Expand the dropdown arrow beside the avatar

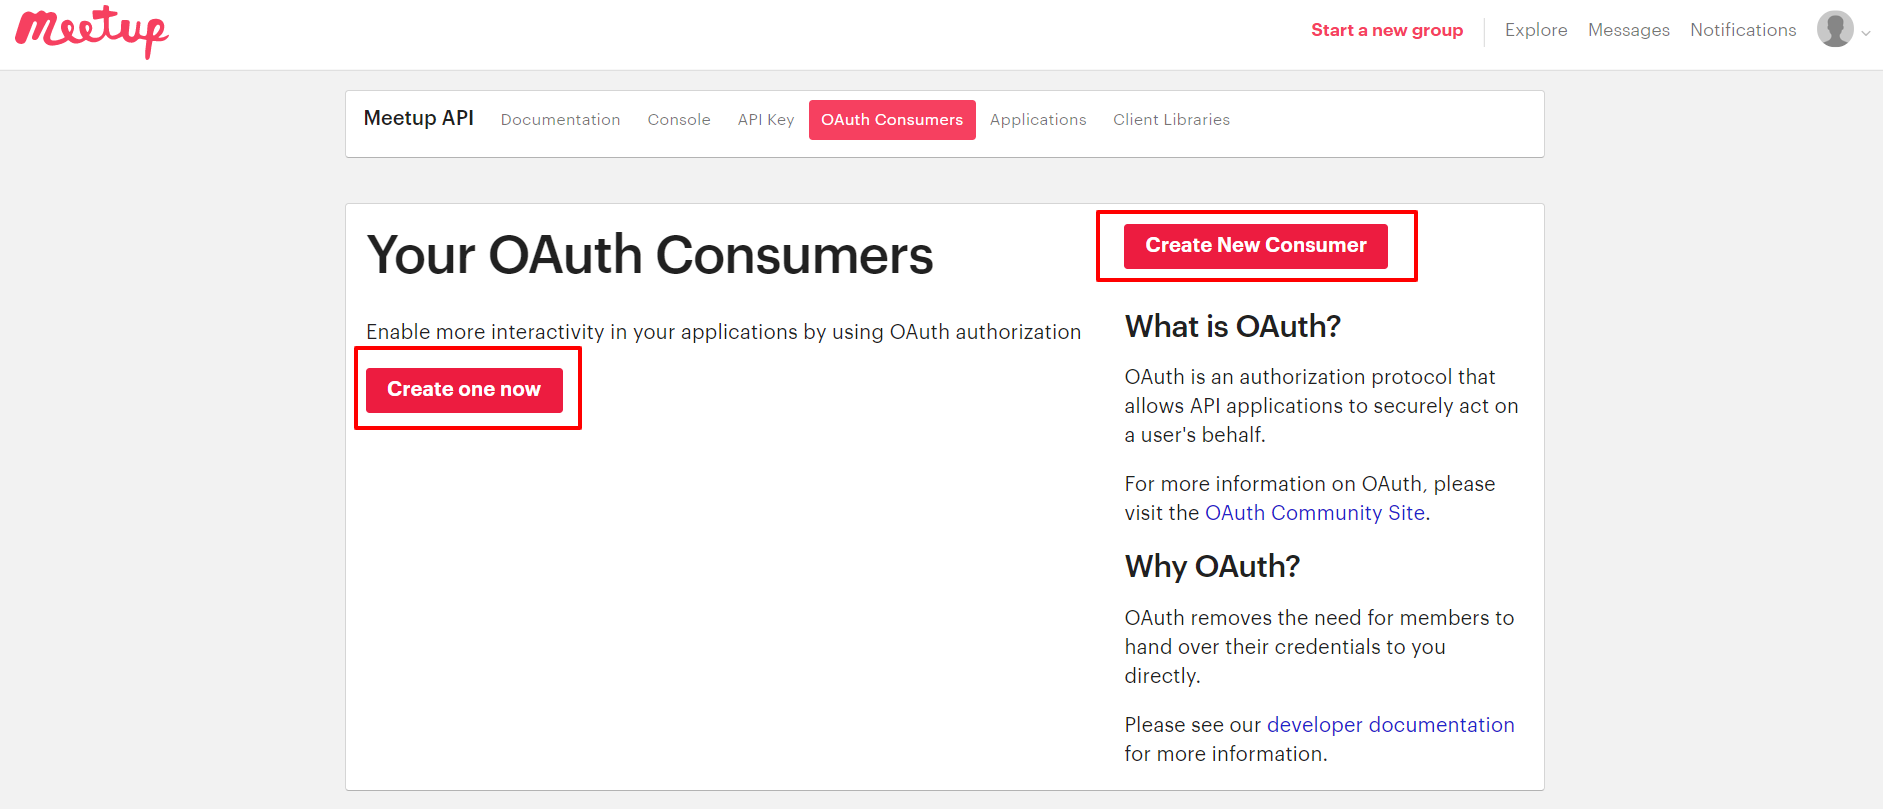coord(1866,33)
